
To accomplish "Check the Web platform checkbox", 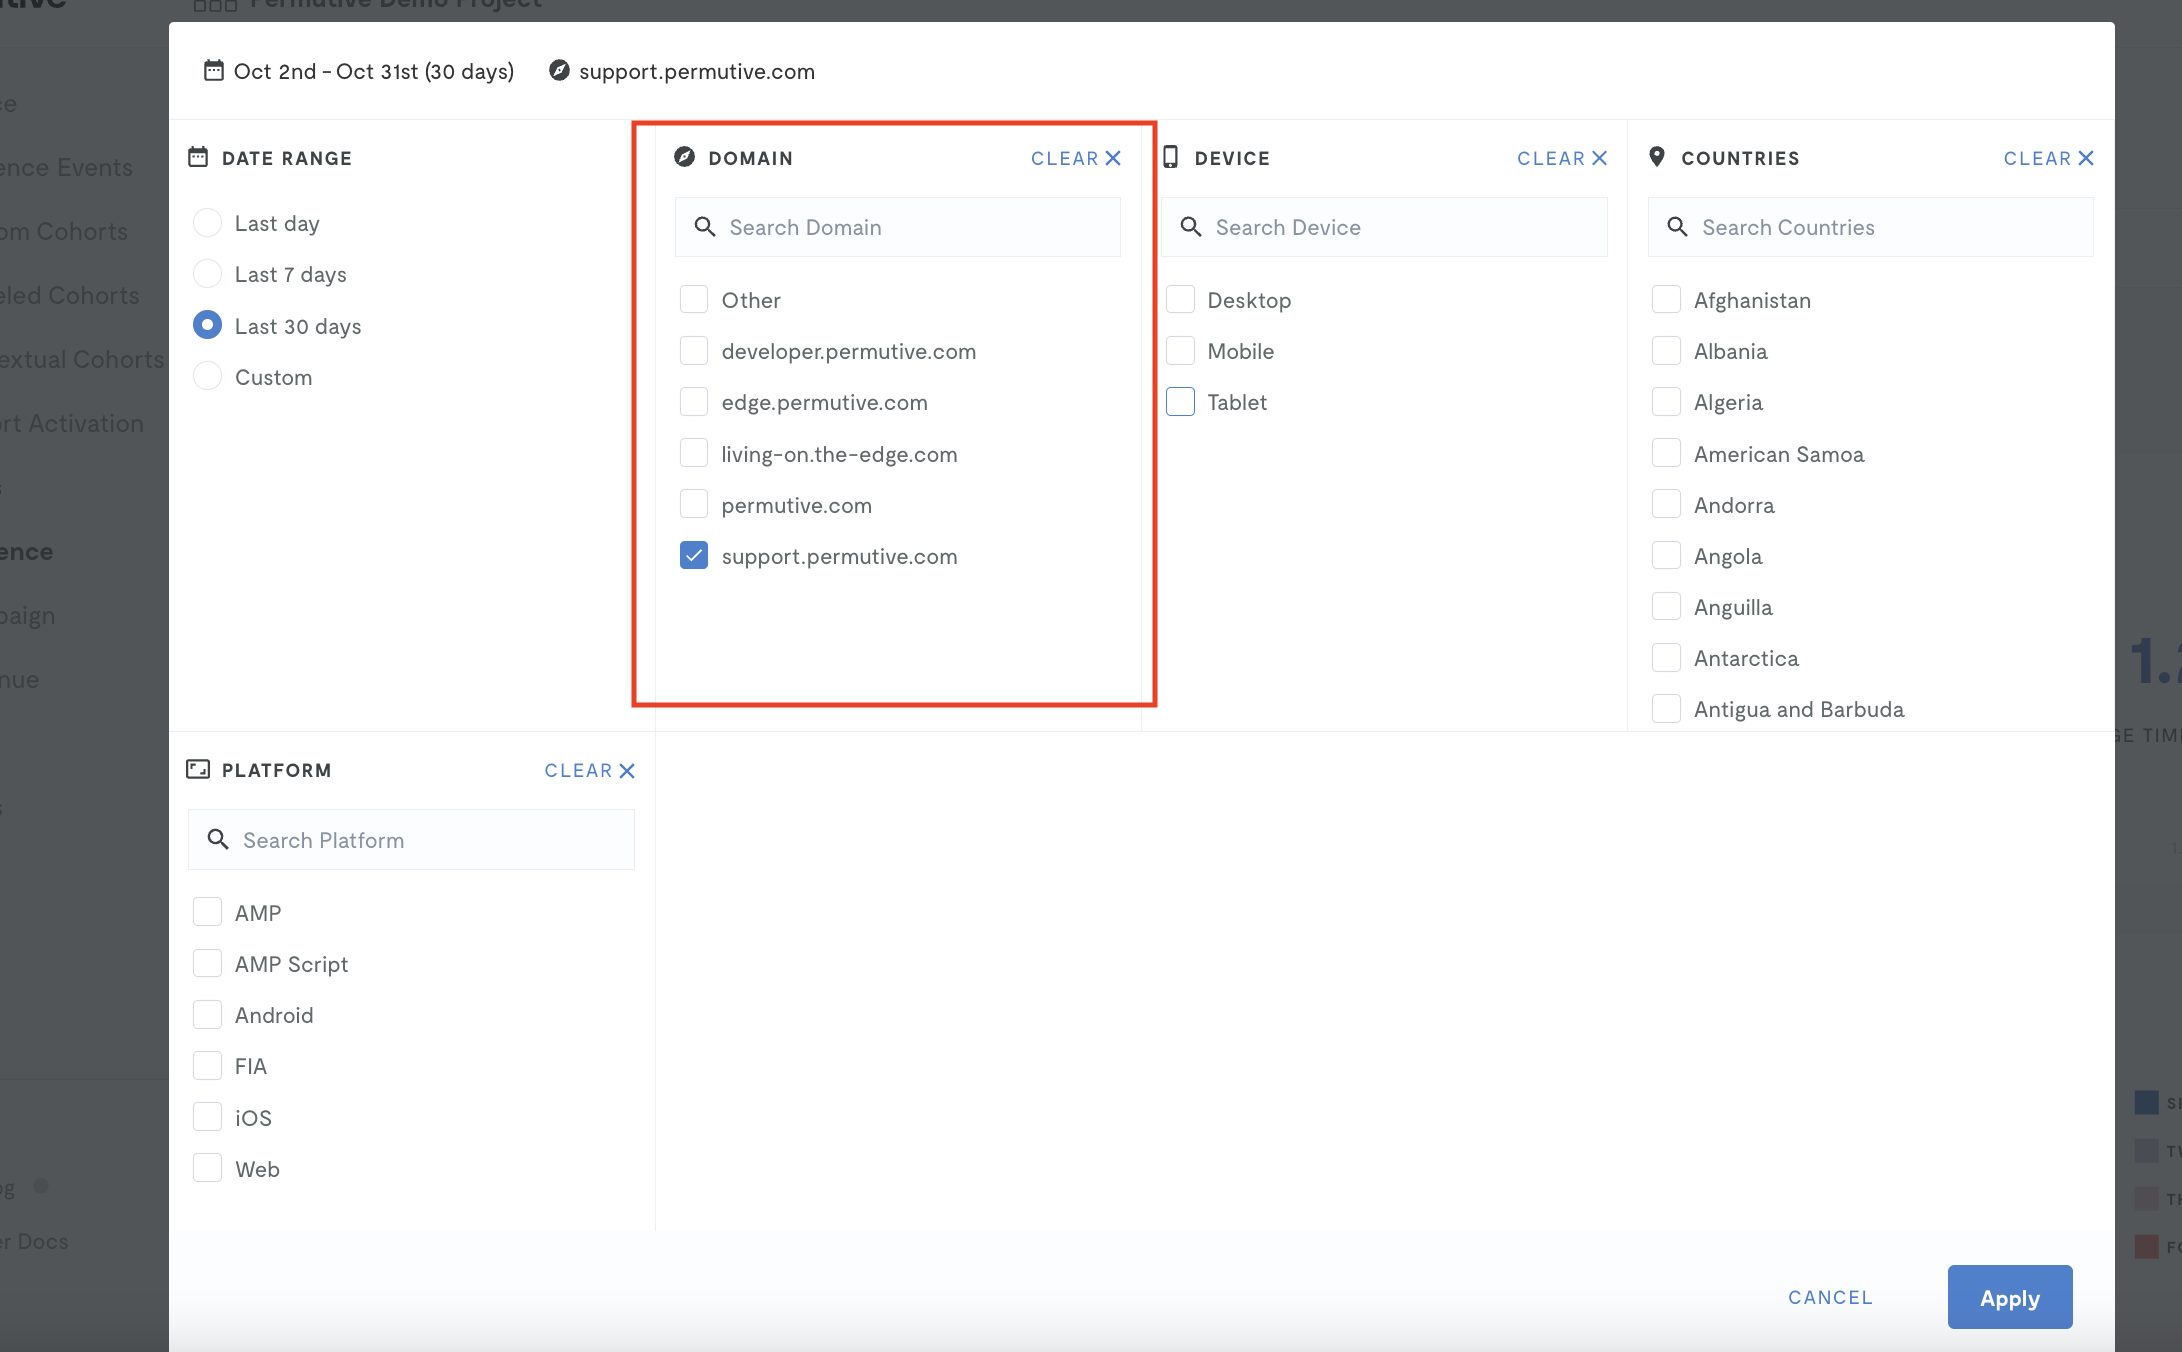I will tap(207, 1168).
